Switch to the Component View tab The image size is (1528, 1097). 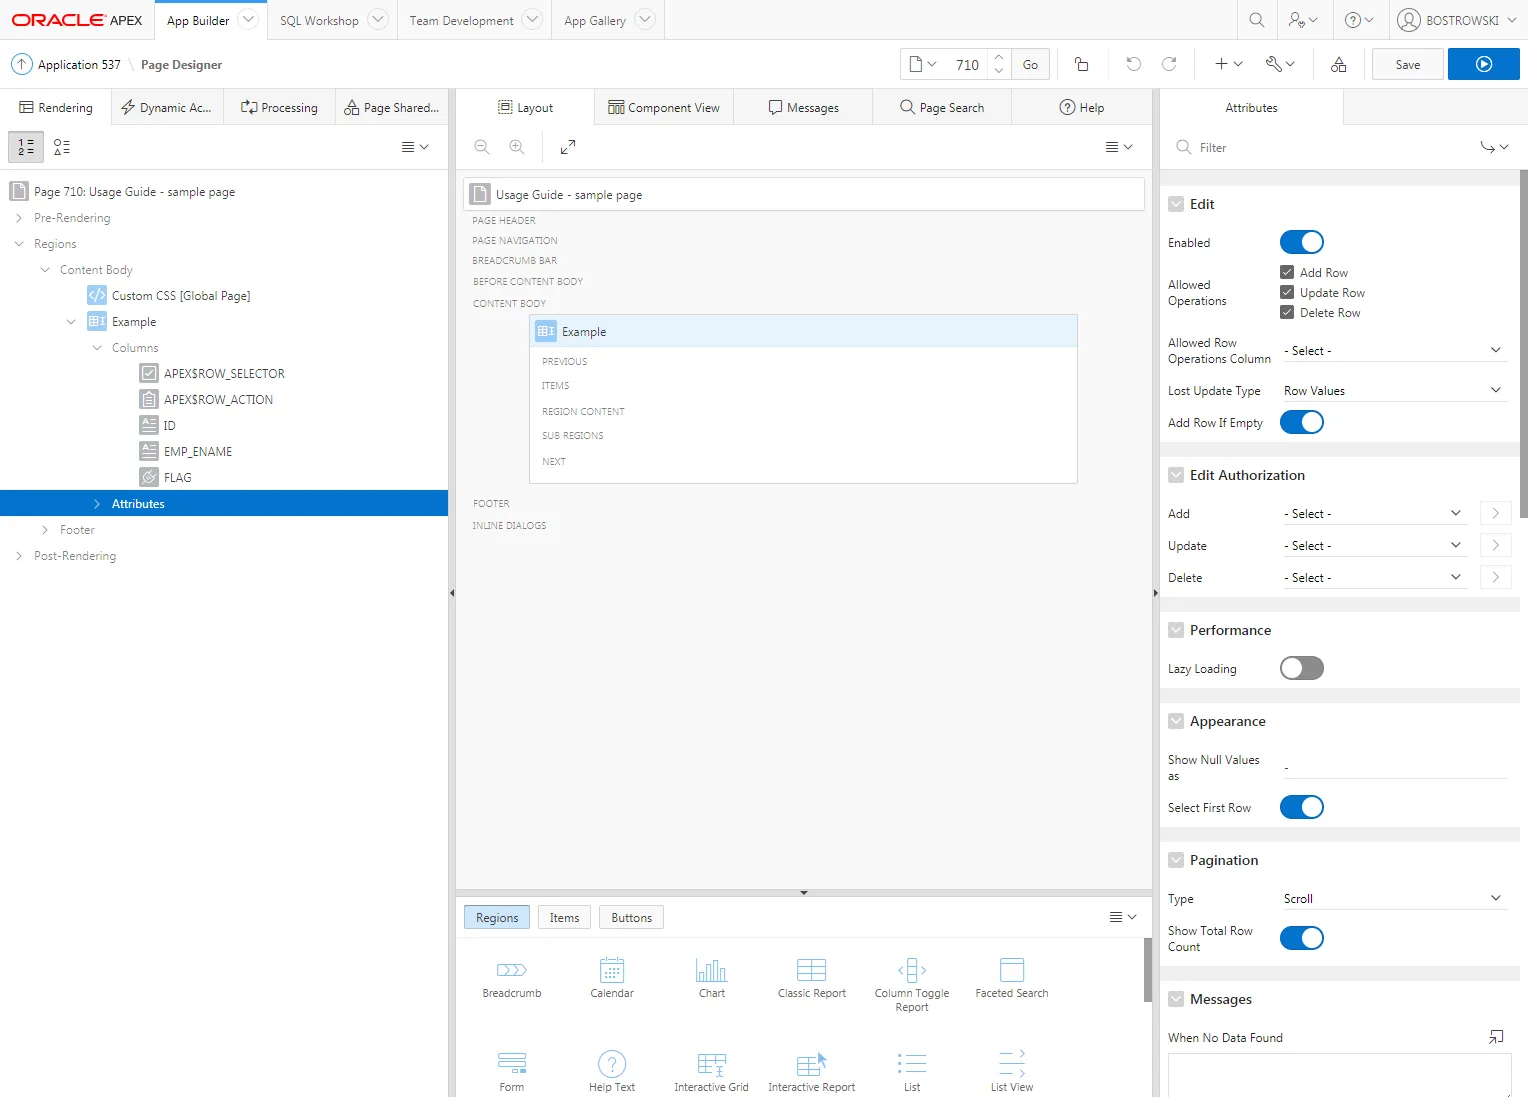point(664,108)
